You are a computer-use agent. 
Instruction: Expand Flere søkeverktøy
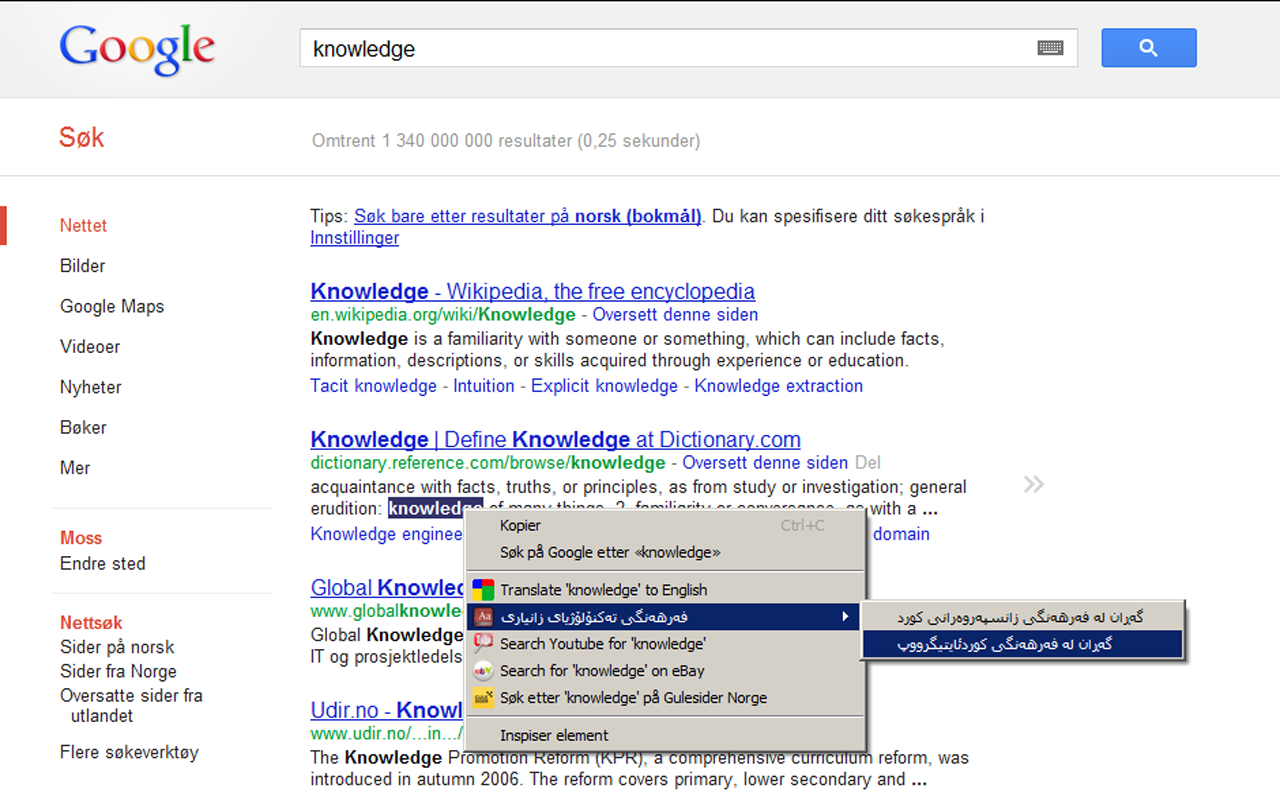(x=129, y=753)
